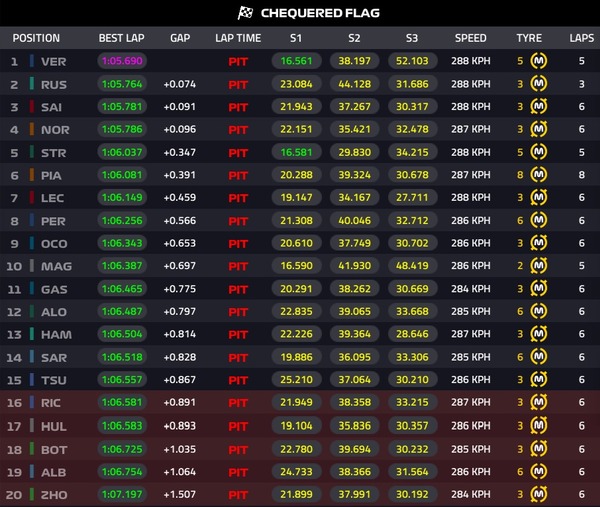Click VER's purple 1:05.690 best lap
This screenshot has height=507, width=600.
pyautogui.click(x=122, y=61)
